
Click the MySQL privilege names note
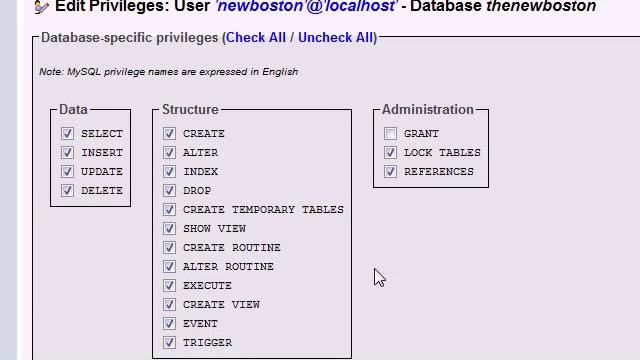(x=169, y=72)
